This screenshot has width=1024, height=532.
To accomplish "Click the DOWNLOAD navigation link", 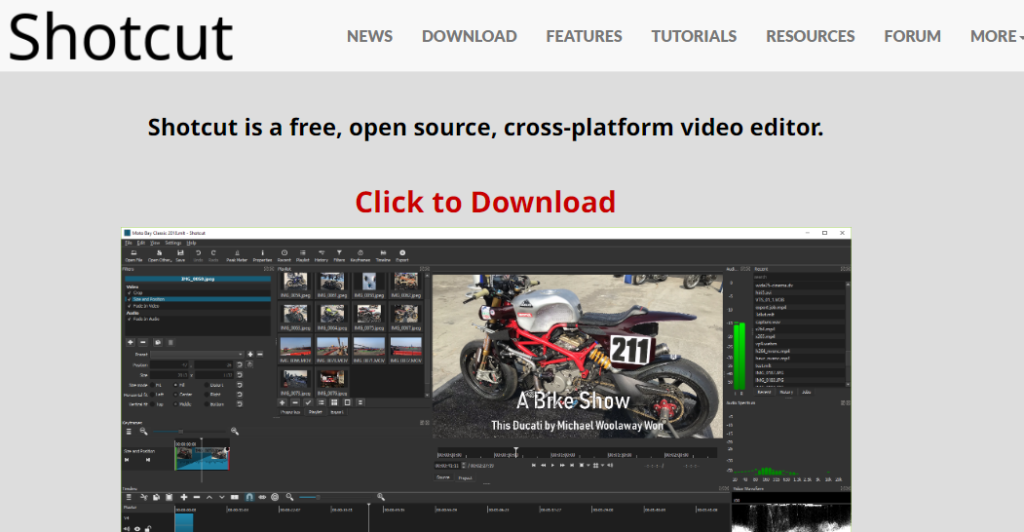I will click(470, 37).
